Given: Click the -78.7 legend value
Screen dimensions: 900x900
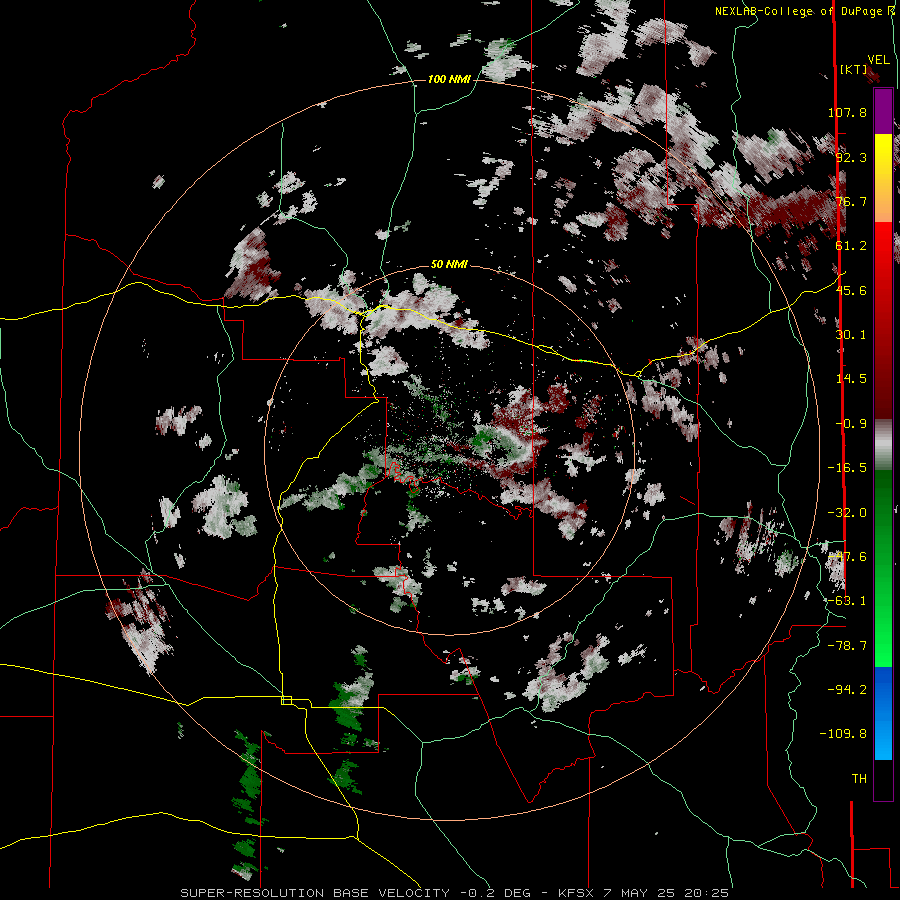Looking at the screenshot, I should coord(847,646).
